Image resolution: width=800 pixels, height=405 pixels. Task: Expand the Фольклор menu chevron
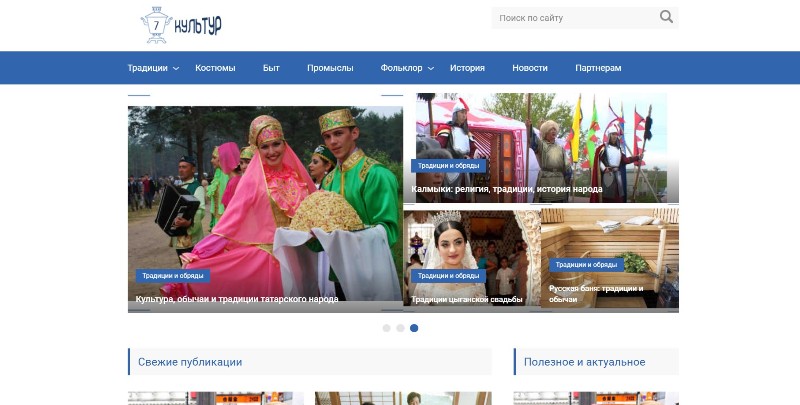(x=430, y=68)
